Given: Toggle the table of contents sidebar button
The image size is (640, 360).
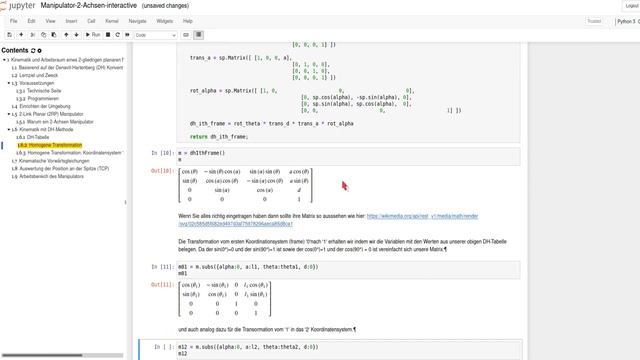Looking at the screenshot, I should click(x=199, y=35).
